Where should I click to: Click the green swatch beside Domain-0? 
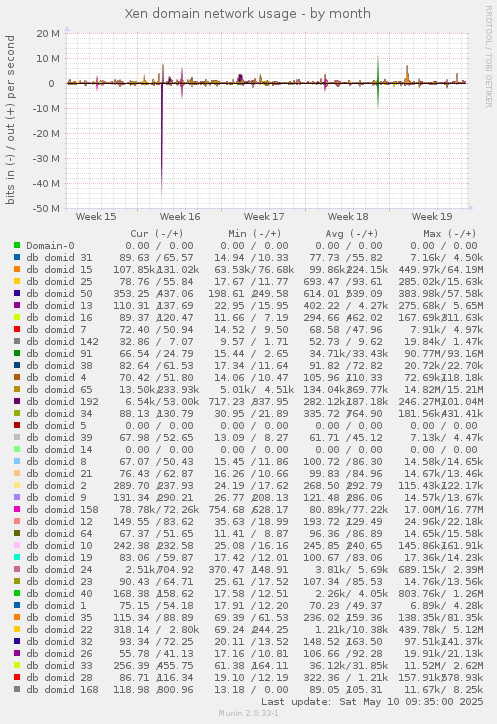pos(17,246)
